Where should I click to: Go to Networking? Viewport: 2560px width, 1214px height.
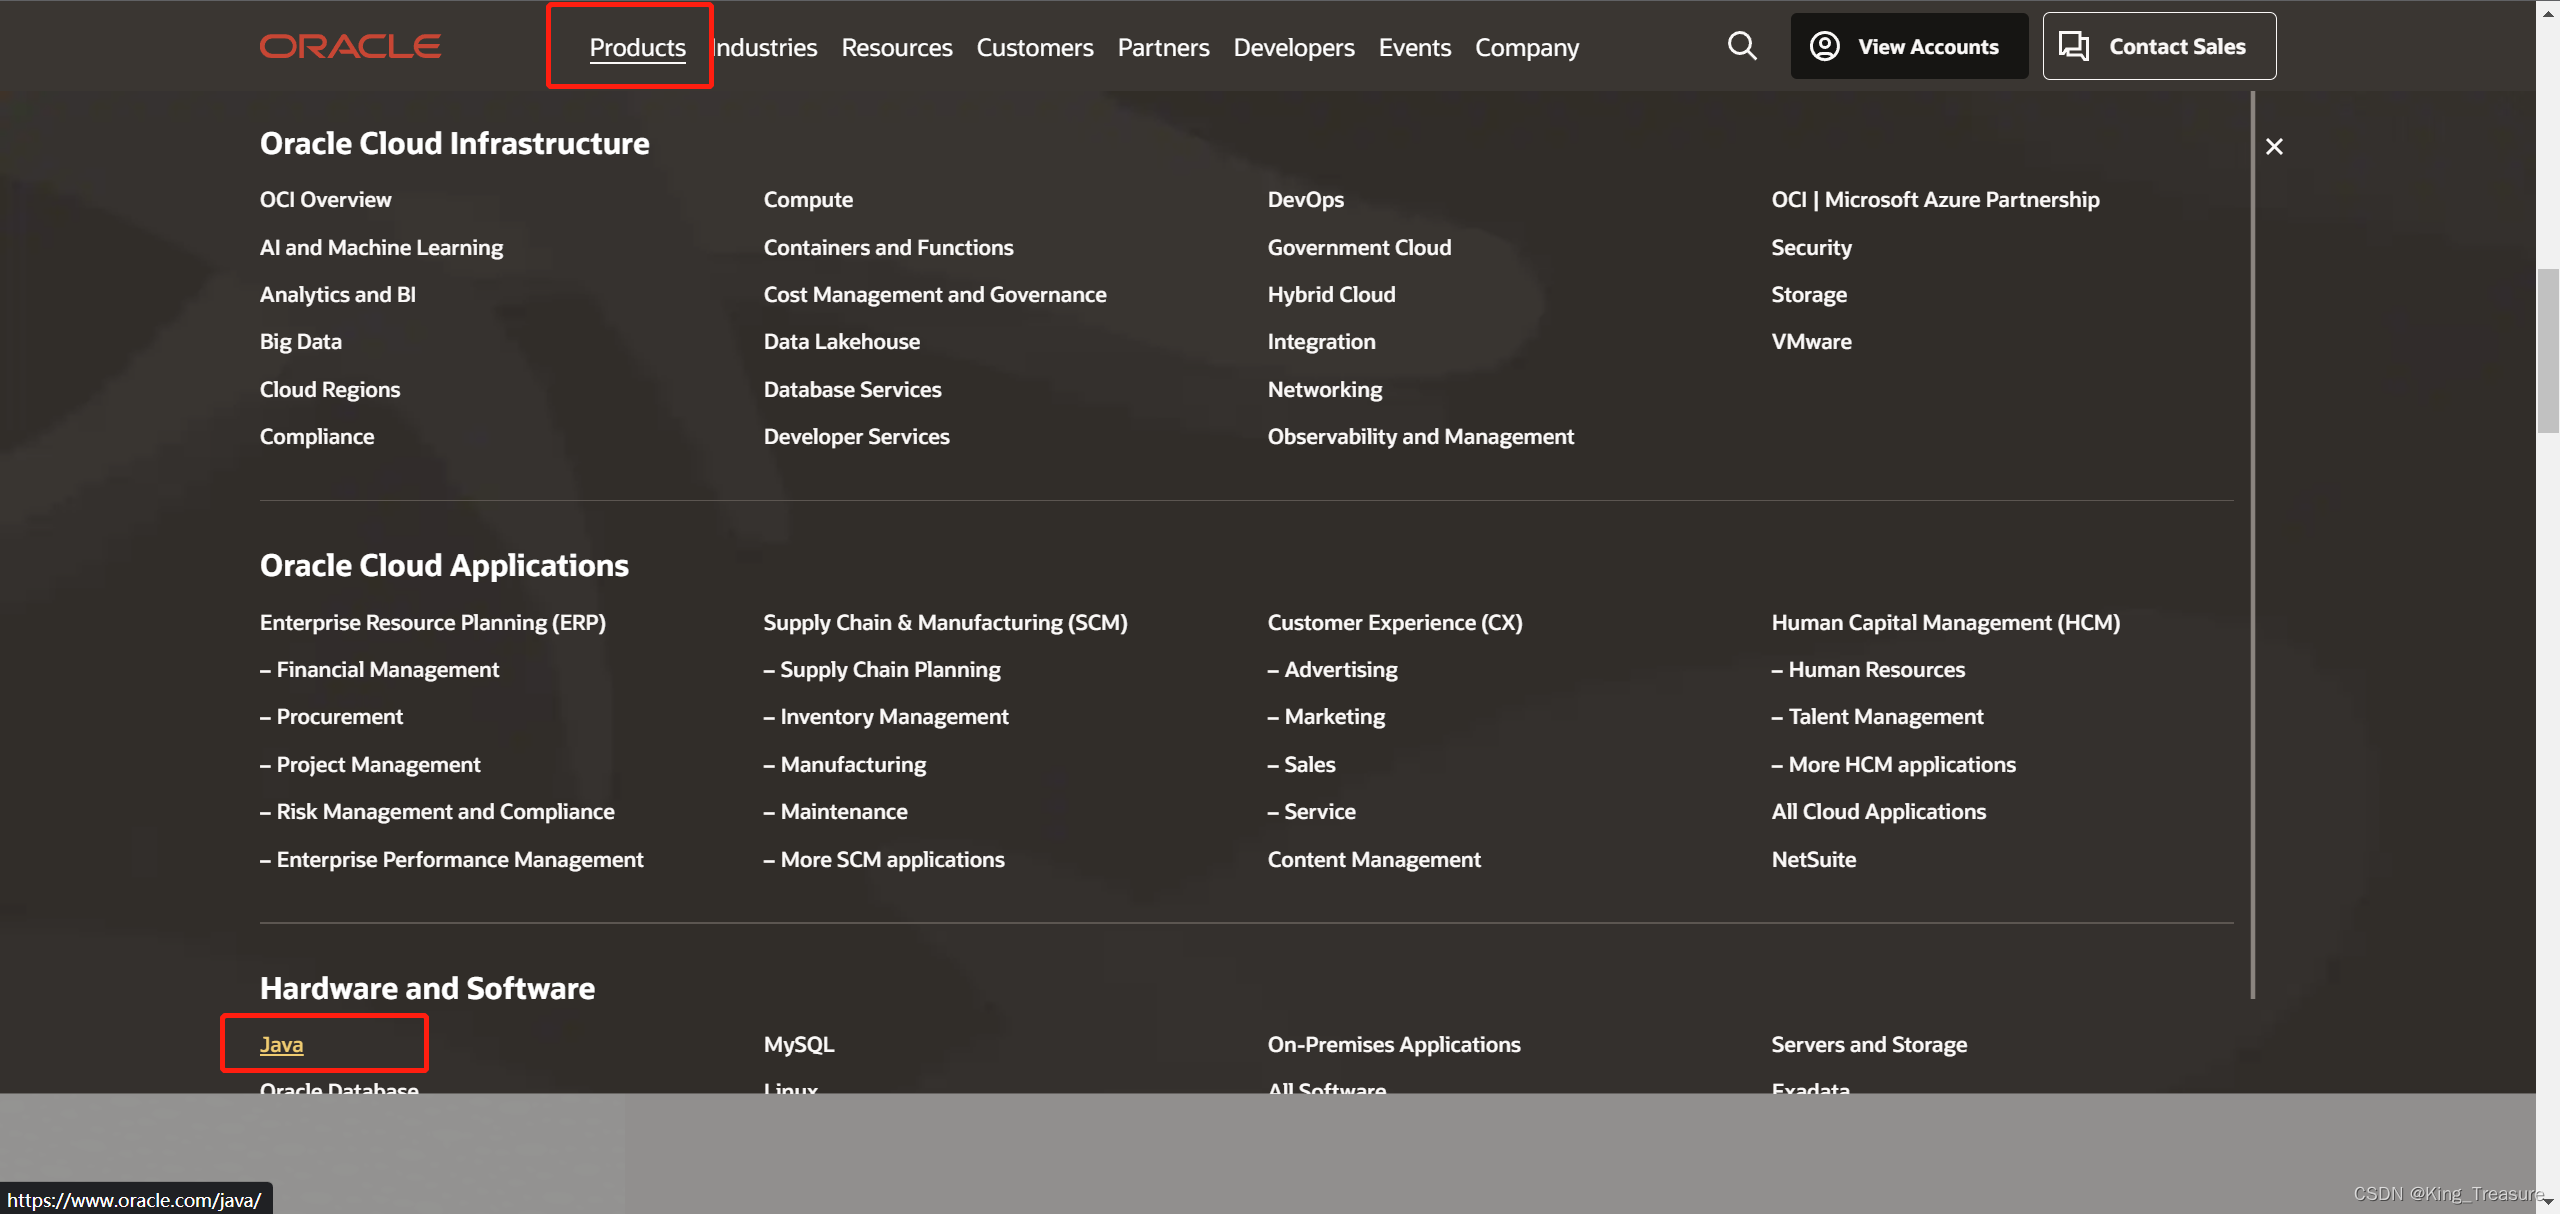click(x=1325, y=389)
